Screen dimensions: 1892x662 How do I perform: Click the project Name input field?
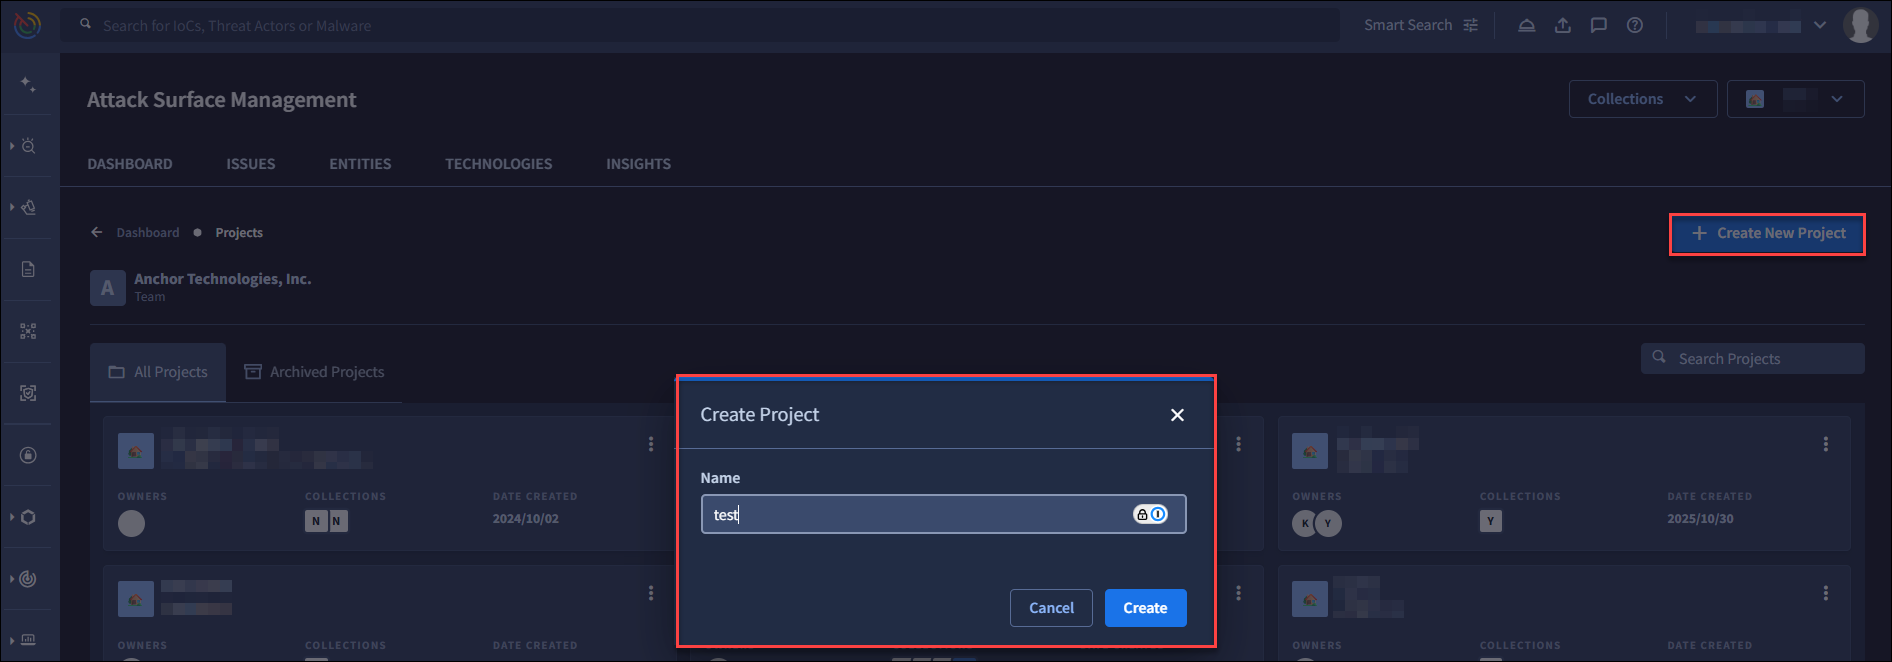[915, 515]
